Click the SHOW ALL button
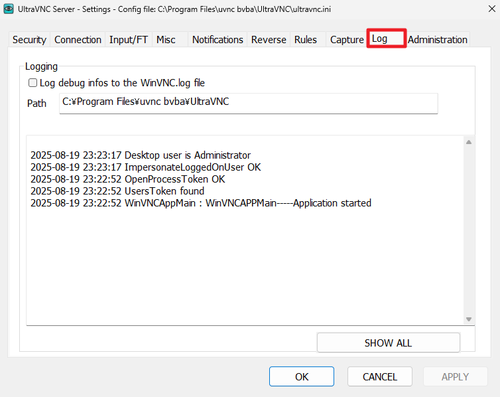Viewport: 500px width, 397px height. point(388,343)
